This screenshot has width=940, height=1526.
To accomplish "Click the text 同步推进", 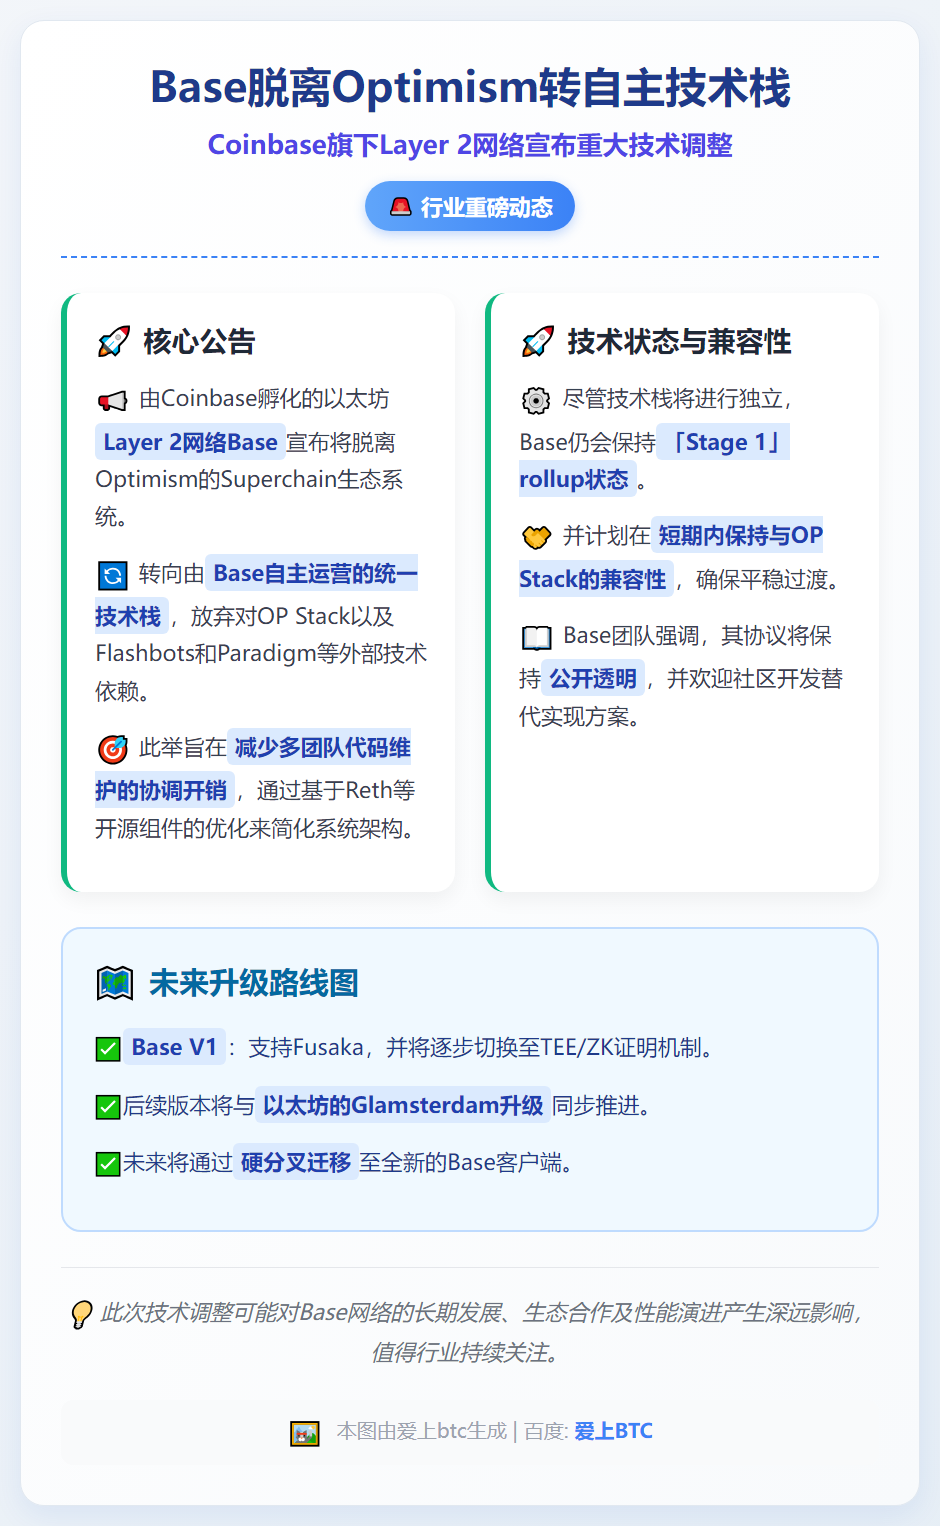I will pos(595,1105).
